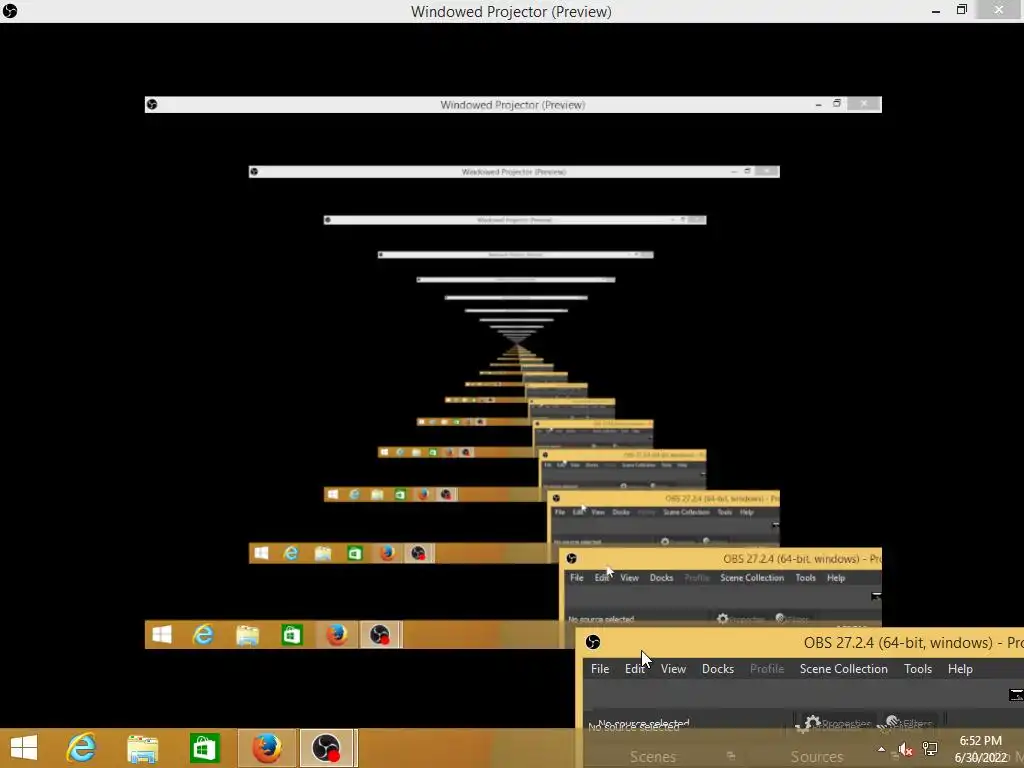Click the second-largest Windowed Projector (Preview) title text
Image resolution: width=1024 pixels, height=768 pixels.
click(513, 104)
